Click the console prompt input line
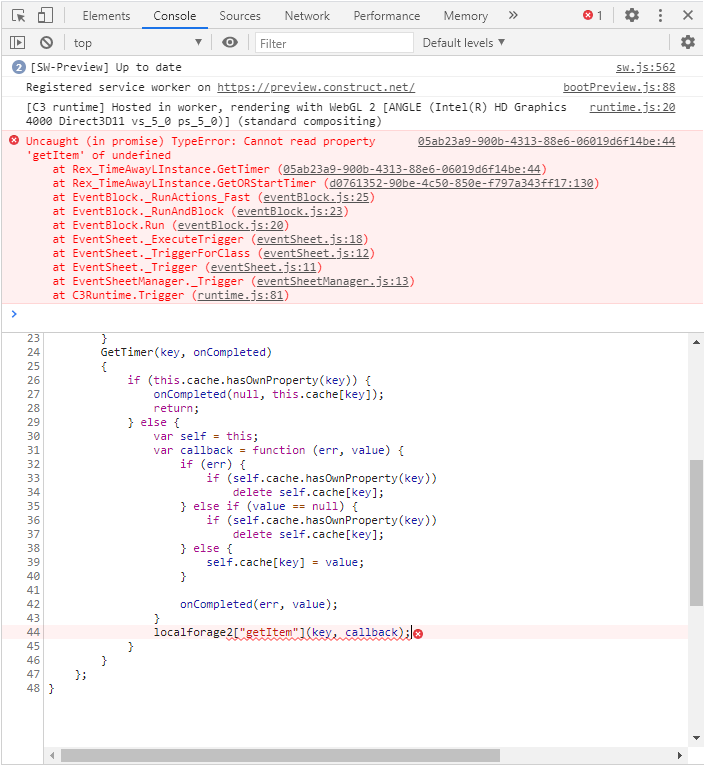The image size is (705, 766). click(x=352, y=314)
